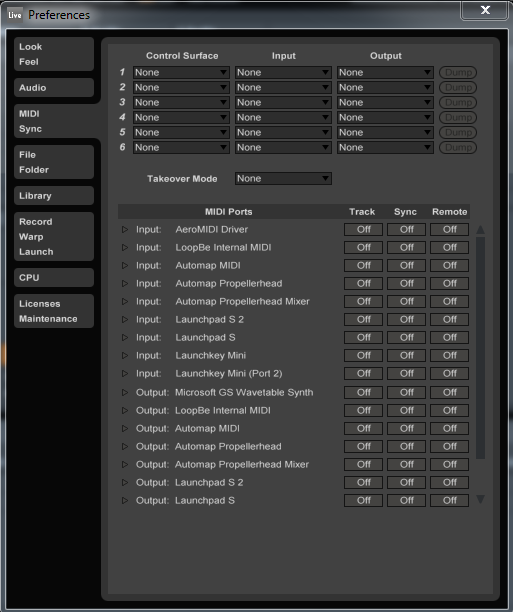Enable Remote for Input Automap MIDI
The width and height of the screenshot is (513, 612).
(x=449, y=265)
